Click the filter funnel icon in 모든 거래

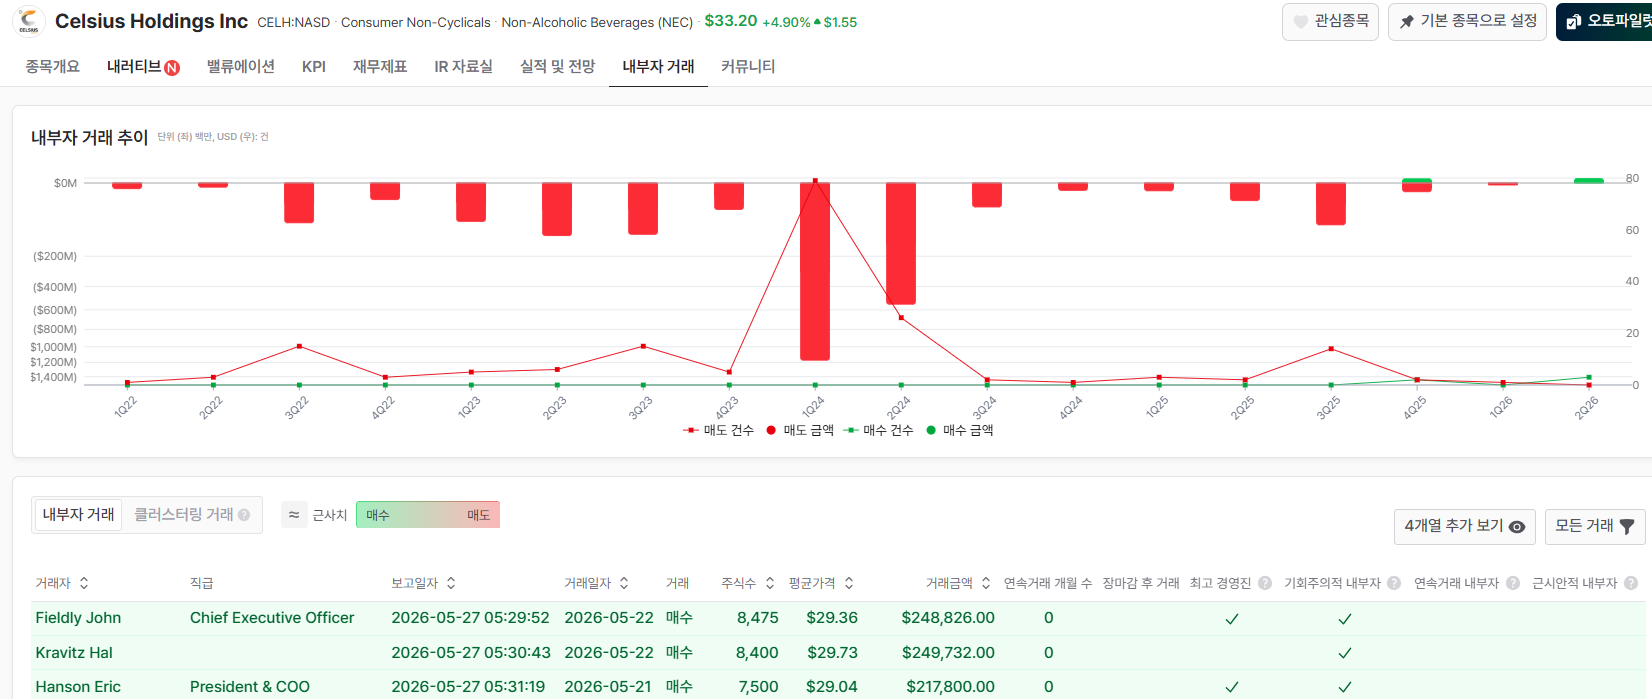coord(1627,527)
